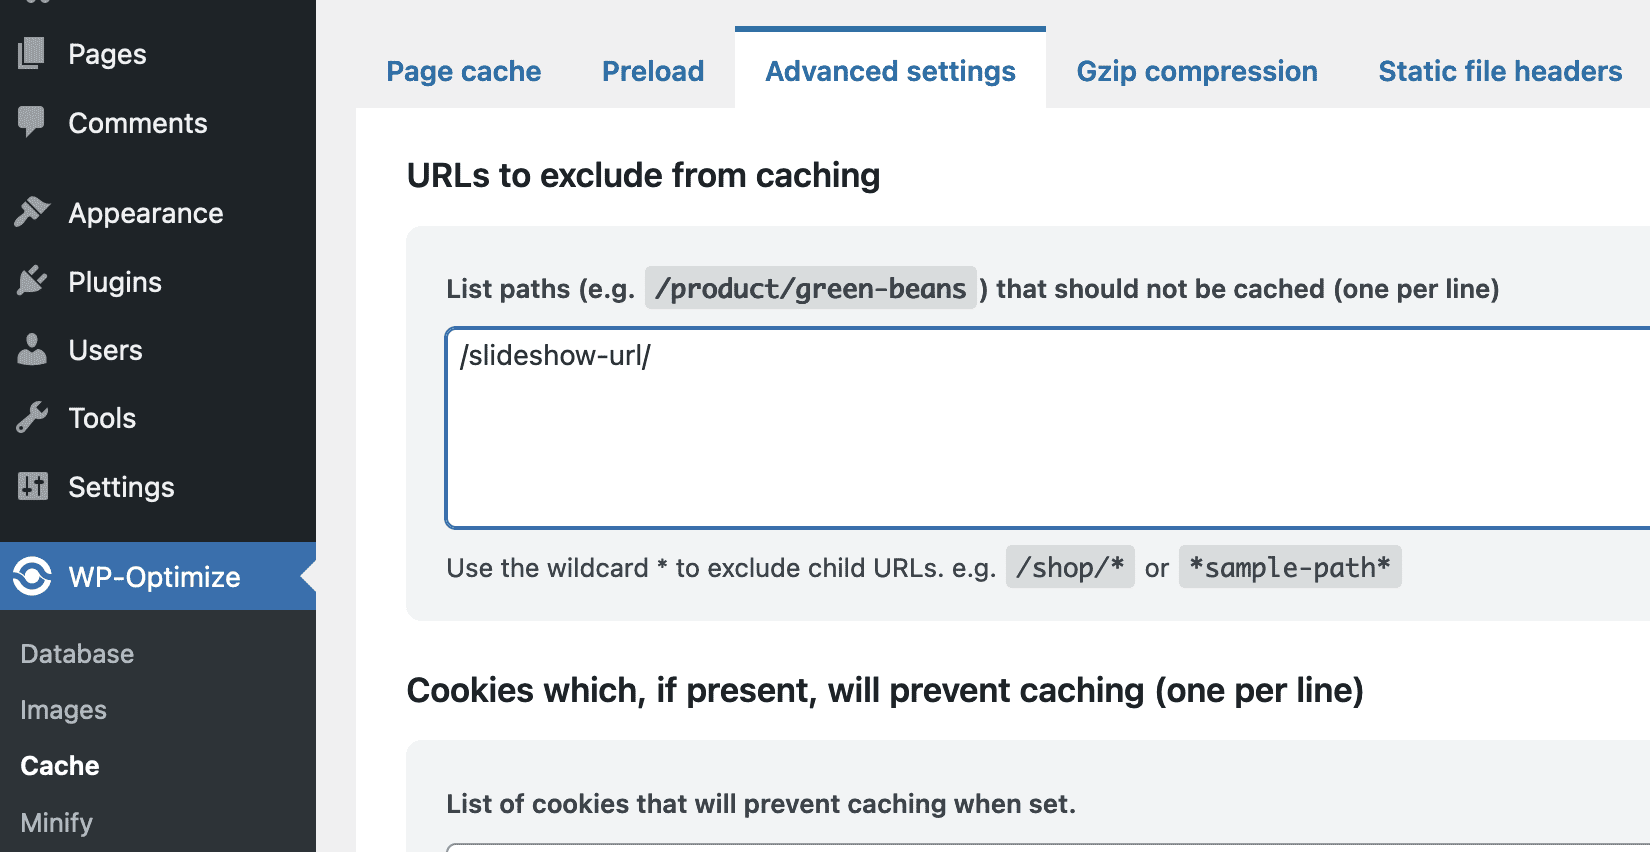
Task: Select the Cache submenu item
Action: click(x=60, y=766)
